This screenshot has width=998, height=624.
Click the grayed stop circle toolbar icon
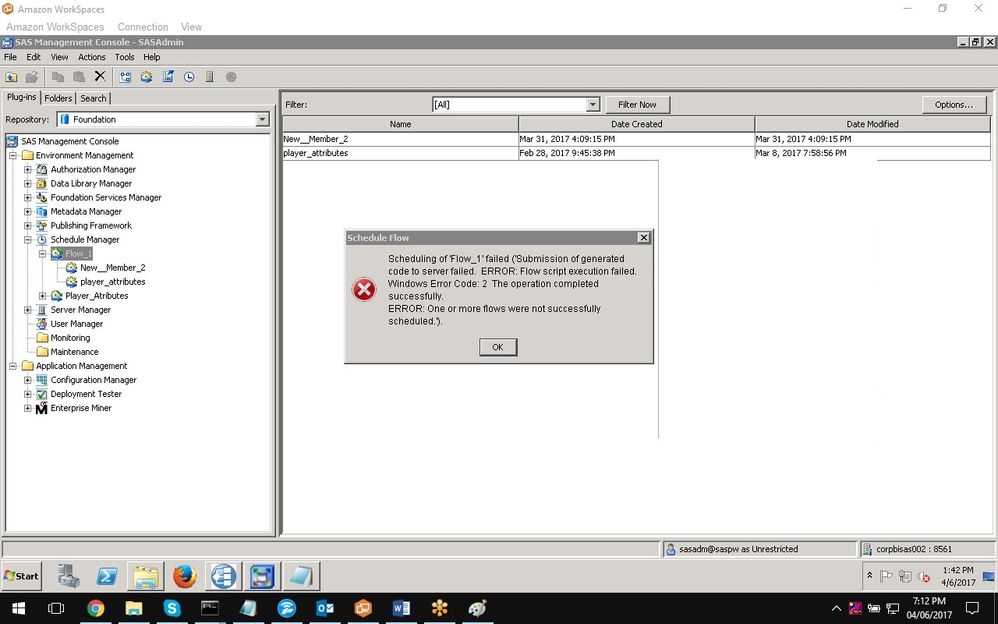coord(231,77)
